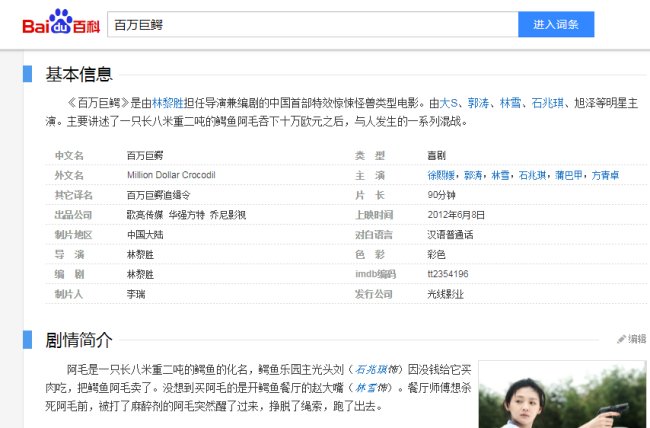The height and width of the screenshot is (428, 650).
Task: Click the 上映时间 field label
Action: point(374,215)
